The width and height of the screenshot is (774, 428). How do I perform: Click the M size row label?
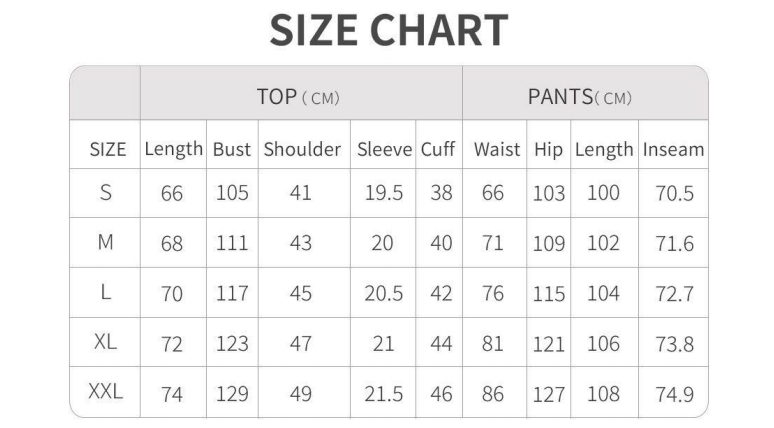click(x=105, y=243)
